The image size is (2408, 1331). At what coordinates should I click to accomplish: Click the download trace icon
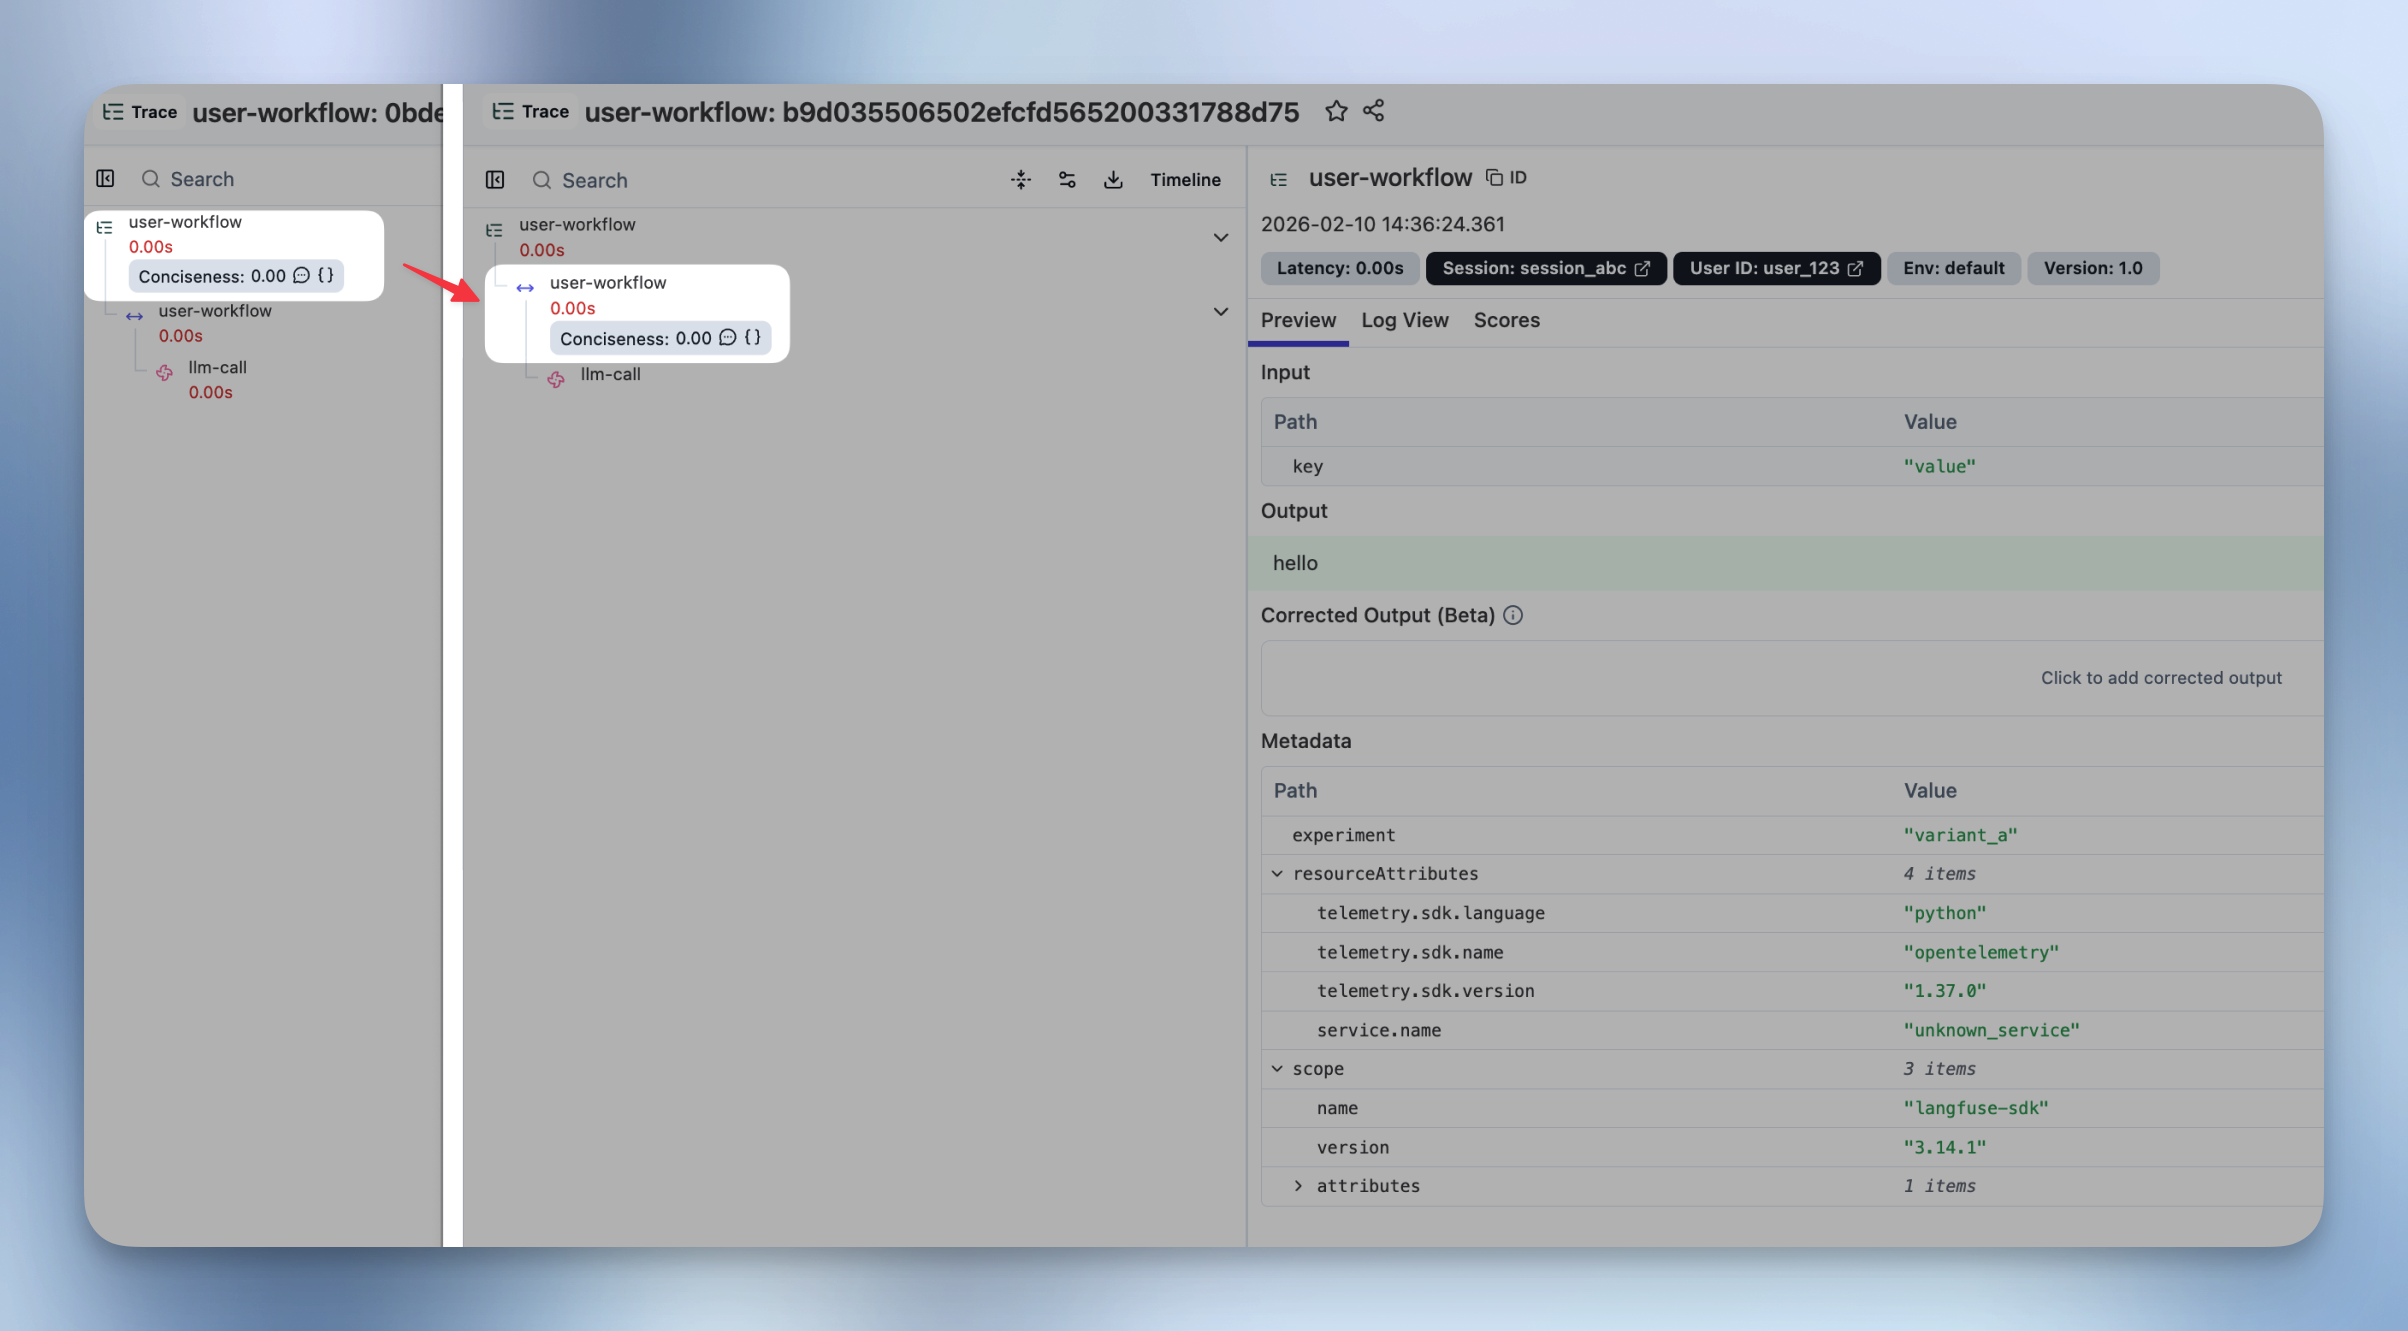(1113, 180)
